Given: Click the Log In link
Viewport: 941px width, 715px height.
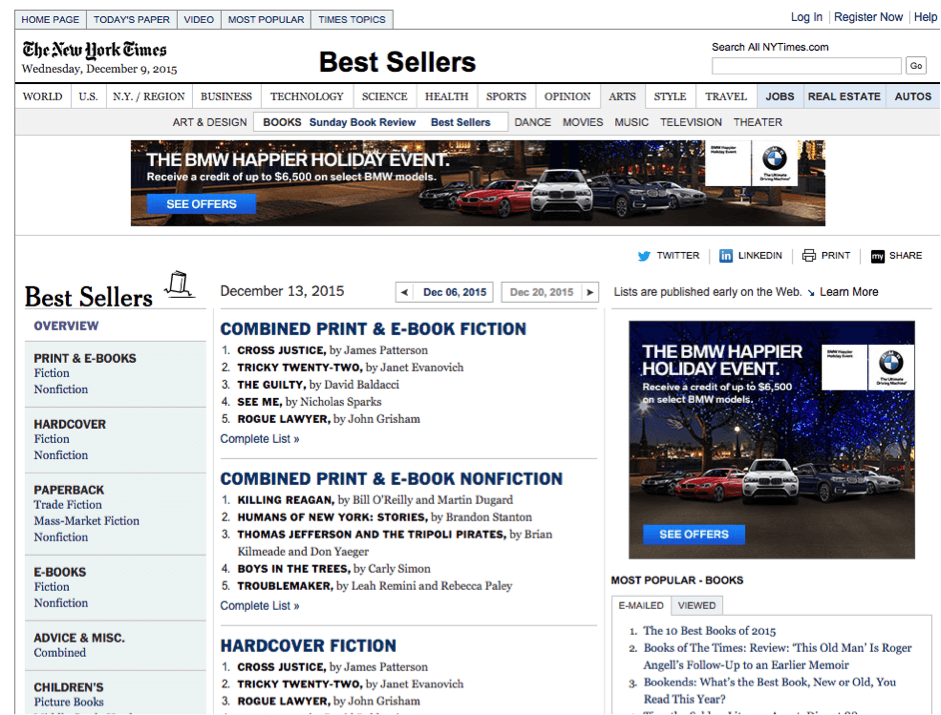Looking at the screenshot, I should point(806,17).
